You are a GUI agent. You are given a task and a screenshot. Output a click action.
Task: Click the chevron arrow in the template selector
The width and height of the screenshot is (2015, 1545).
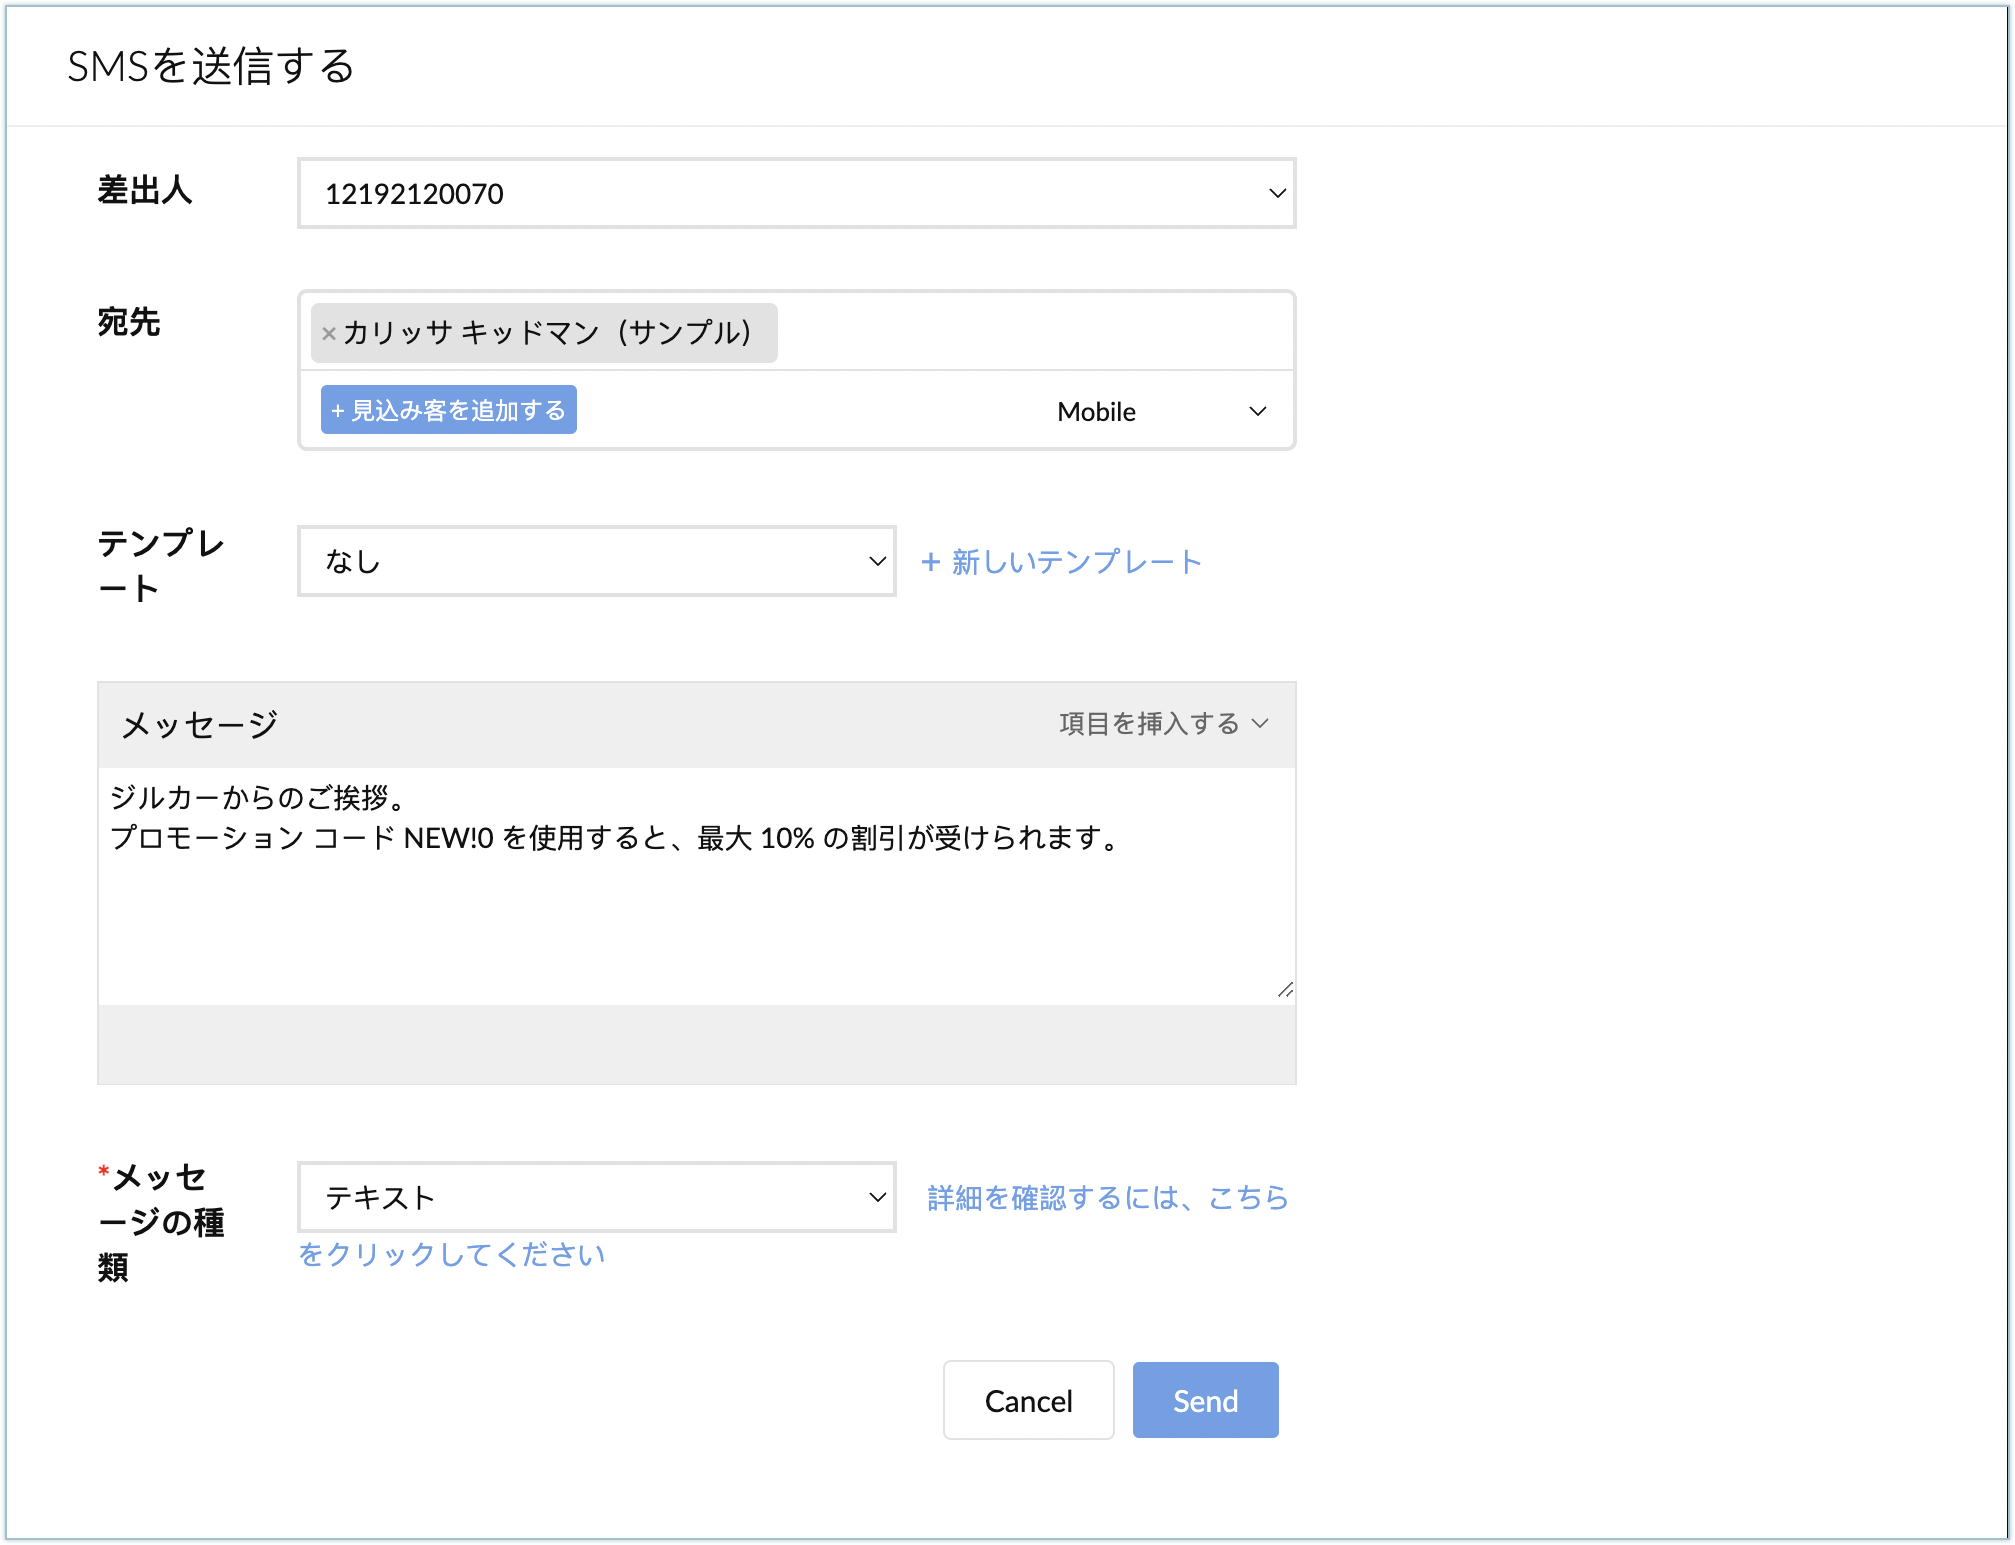[877, 561]
